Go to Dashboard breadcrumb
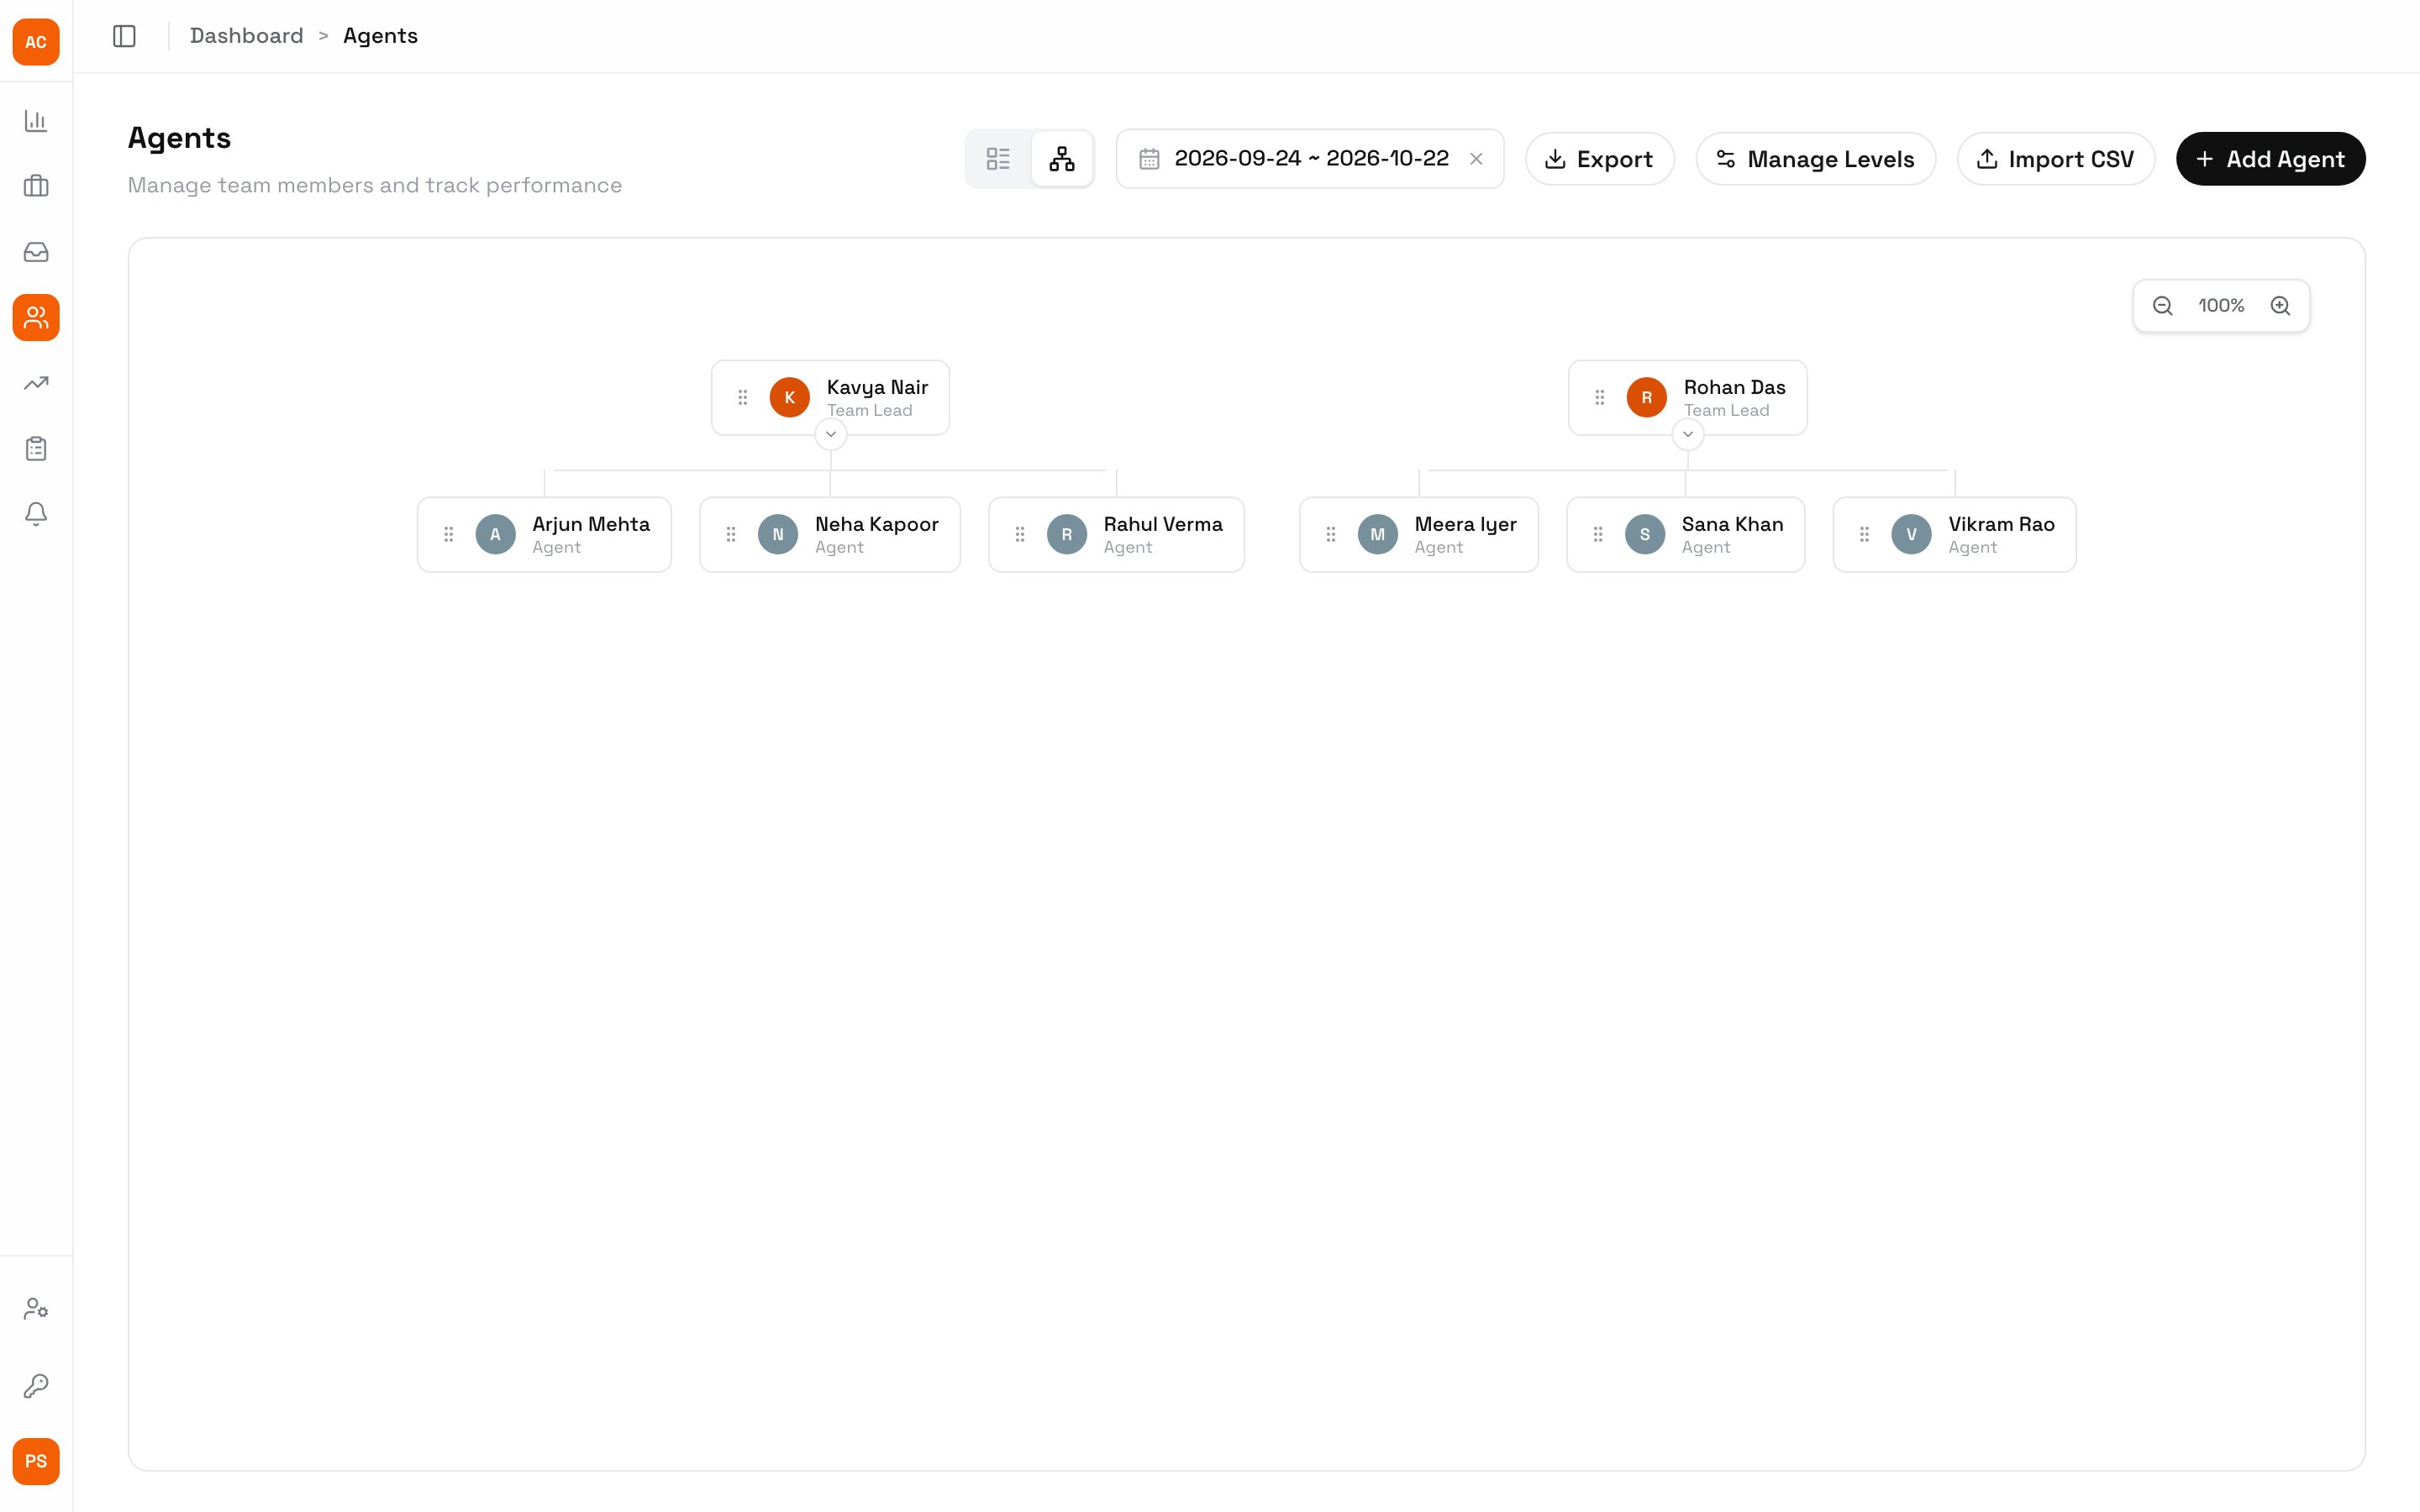The image size is (2420, 1512). [x=246, y=36]
